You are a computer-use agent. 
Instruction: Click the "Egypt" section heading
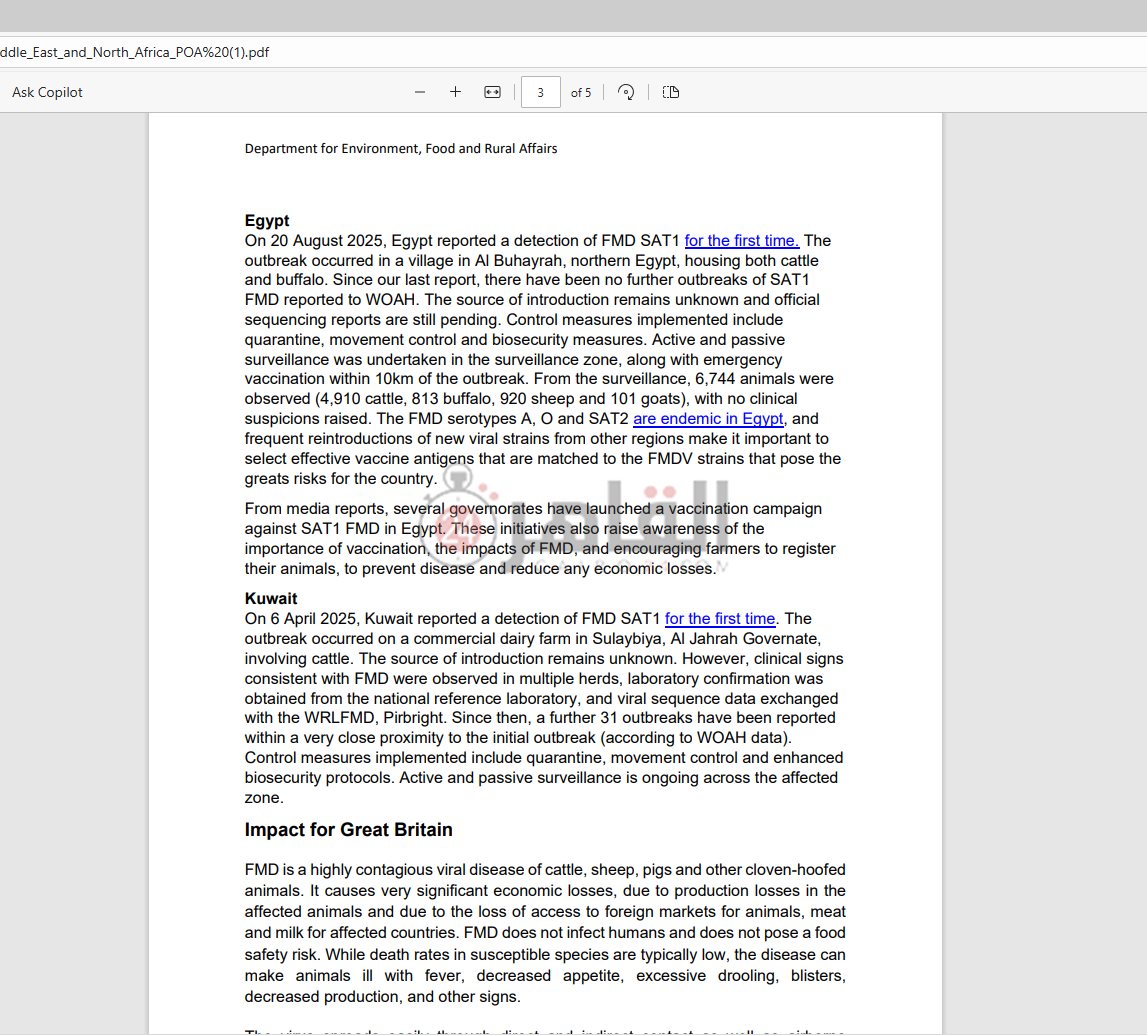pyautogui.click(x=267, y=220)
